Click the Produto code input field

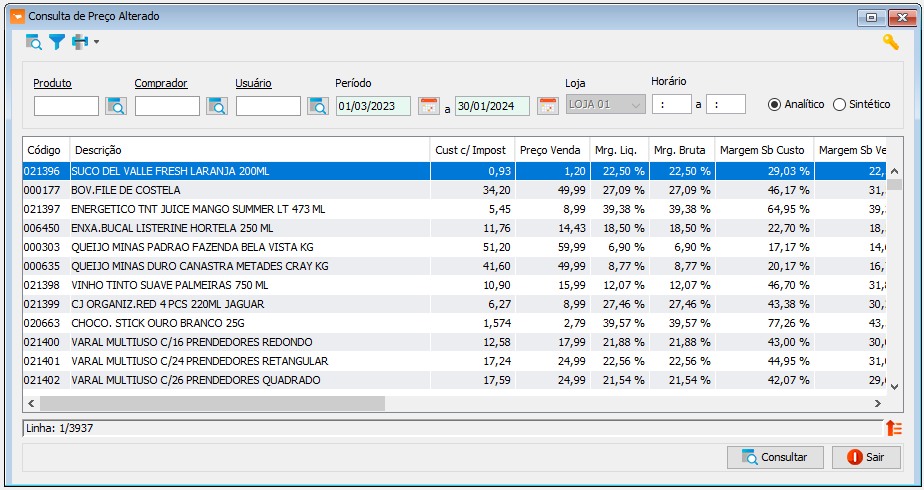tap(66, 106)
